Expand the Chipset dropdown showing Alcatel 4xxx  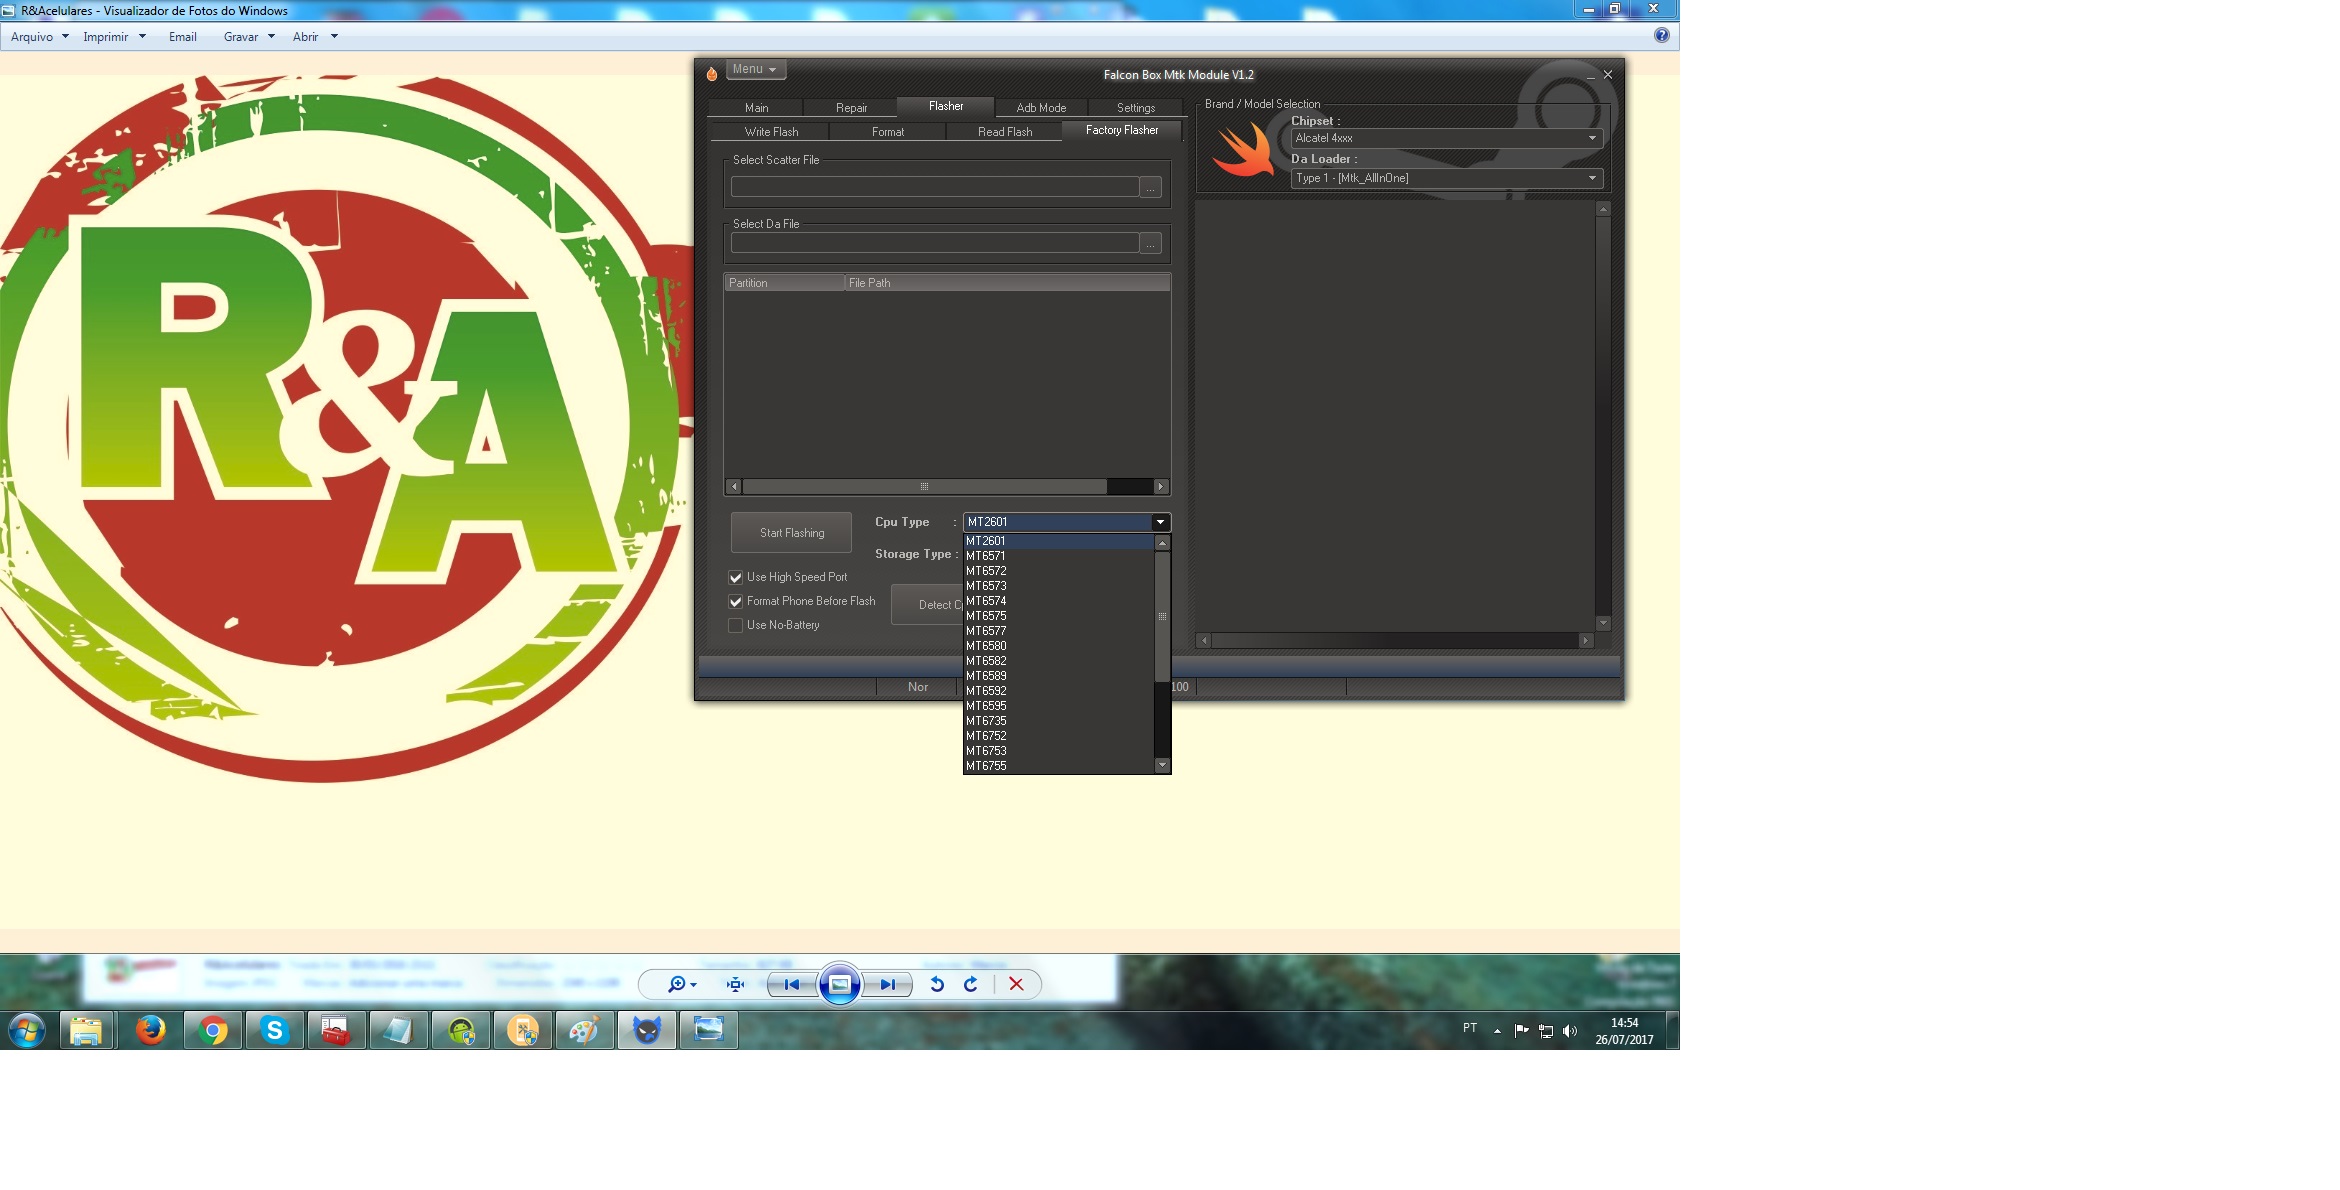pyautogui.click(x=1446, y=138)
